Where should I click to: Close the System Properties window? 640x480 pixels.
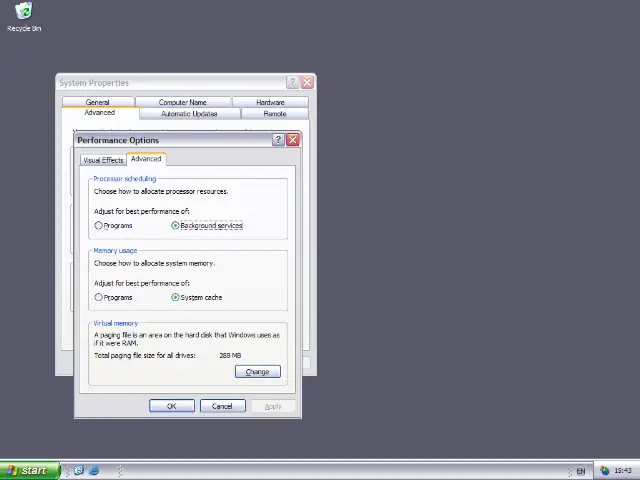click(307, 83)
